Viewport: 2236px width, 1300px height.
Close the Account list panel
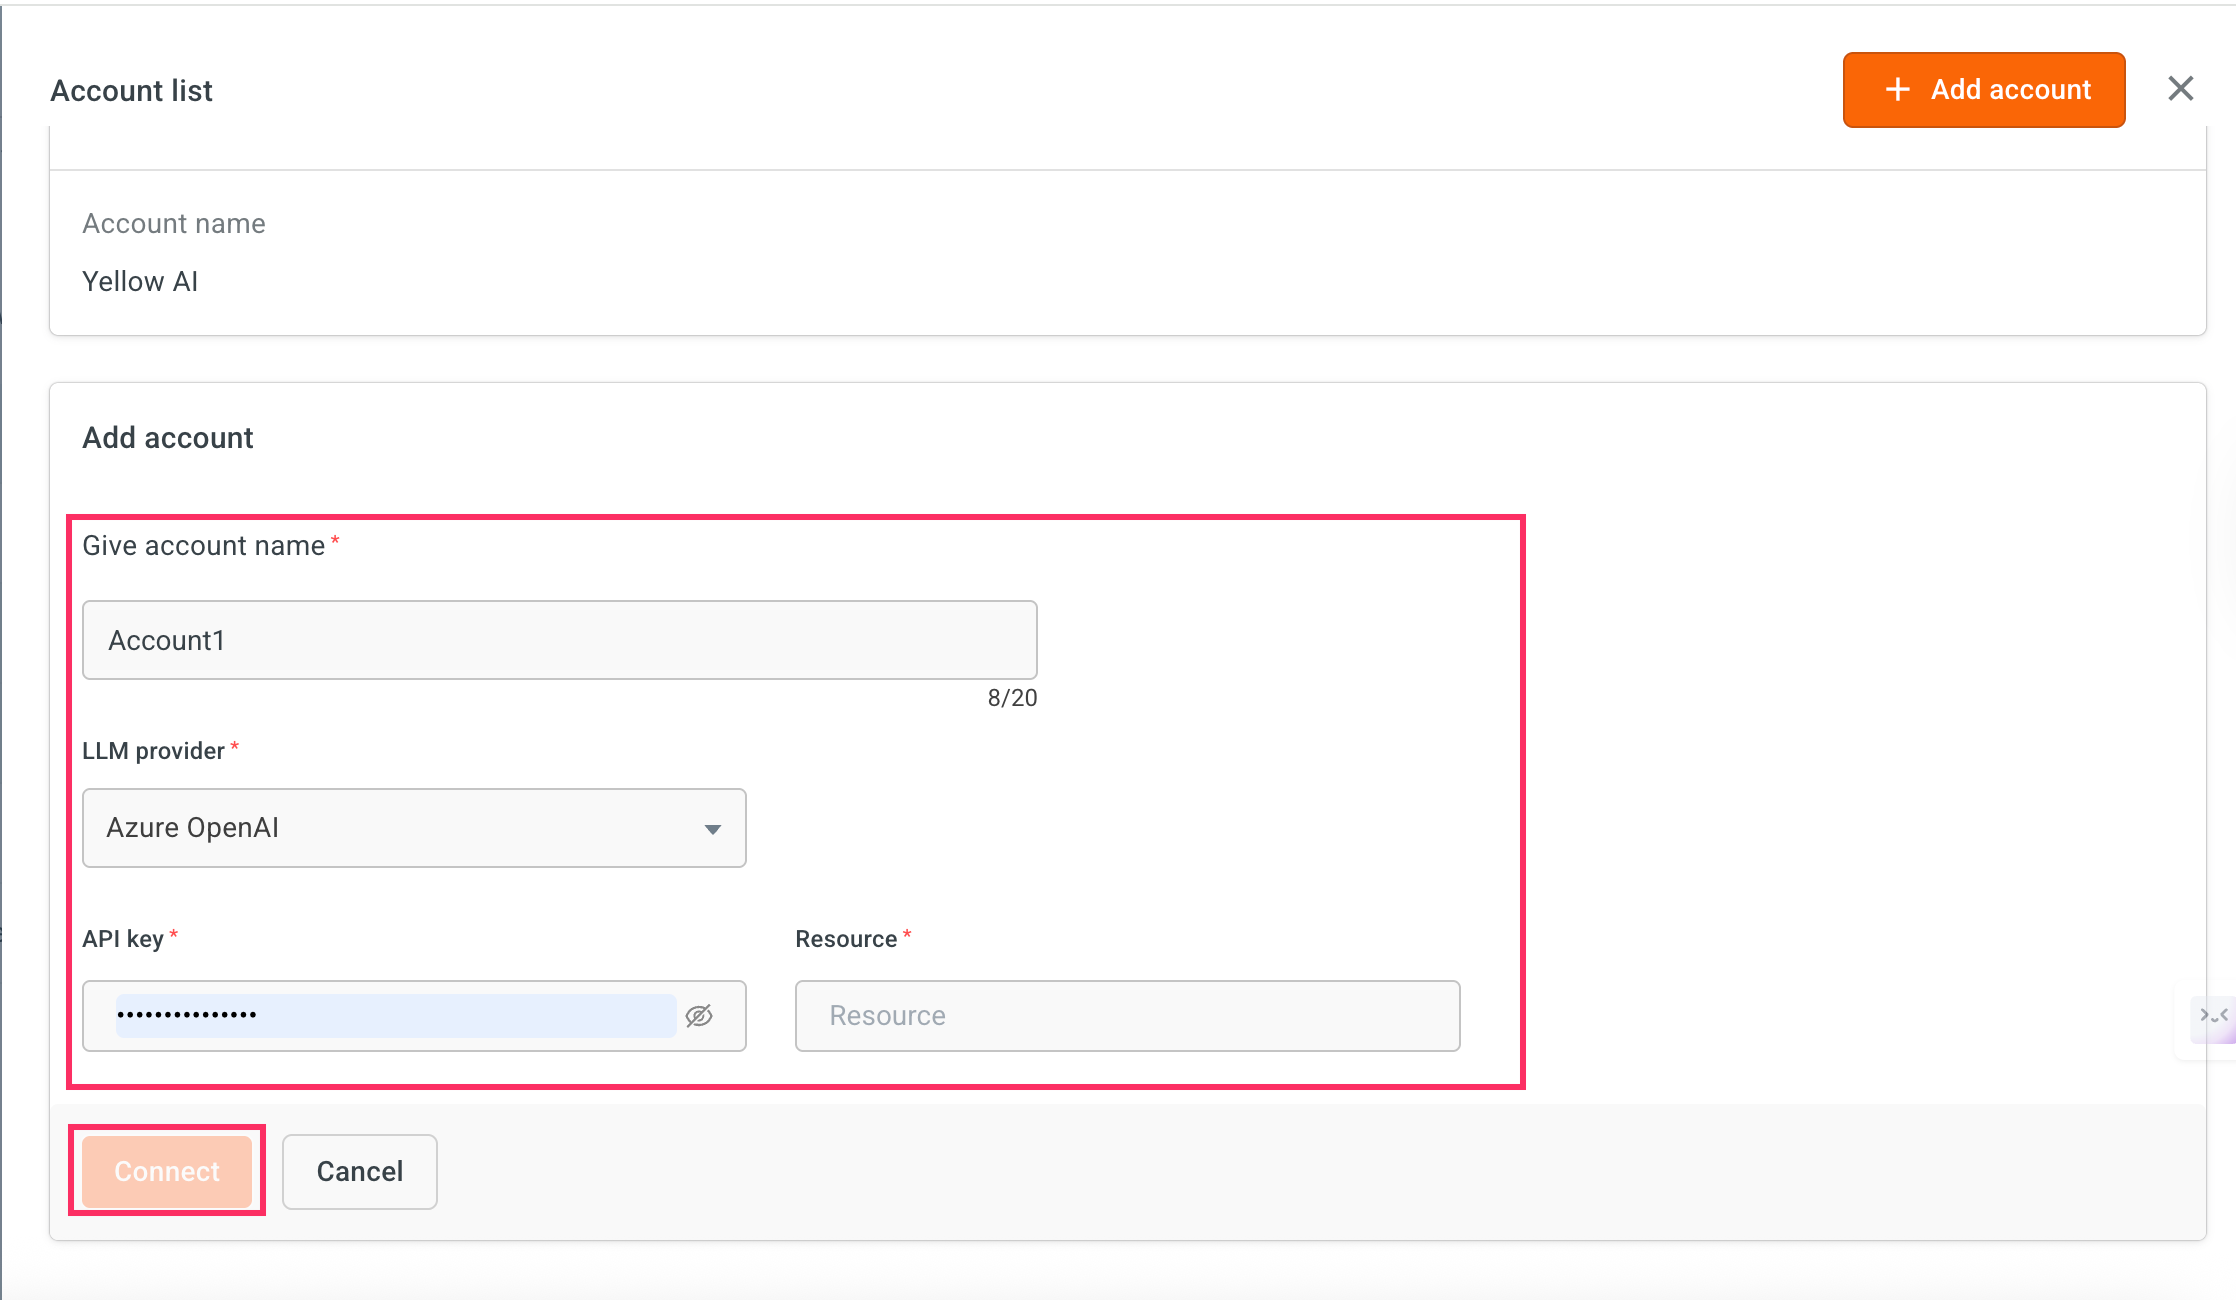tap(2181, 89)
